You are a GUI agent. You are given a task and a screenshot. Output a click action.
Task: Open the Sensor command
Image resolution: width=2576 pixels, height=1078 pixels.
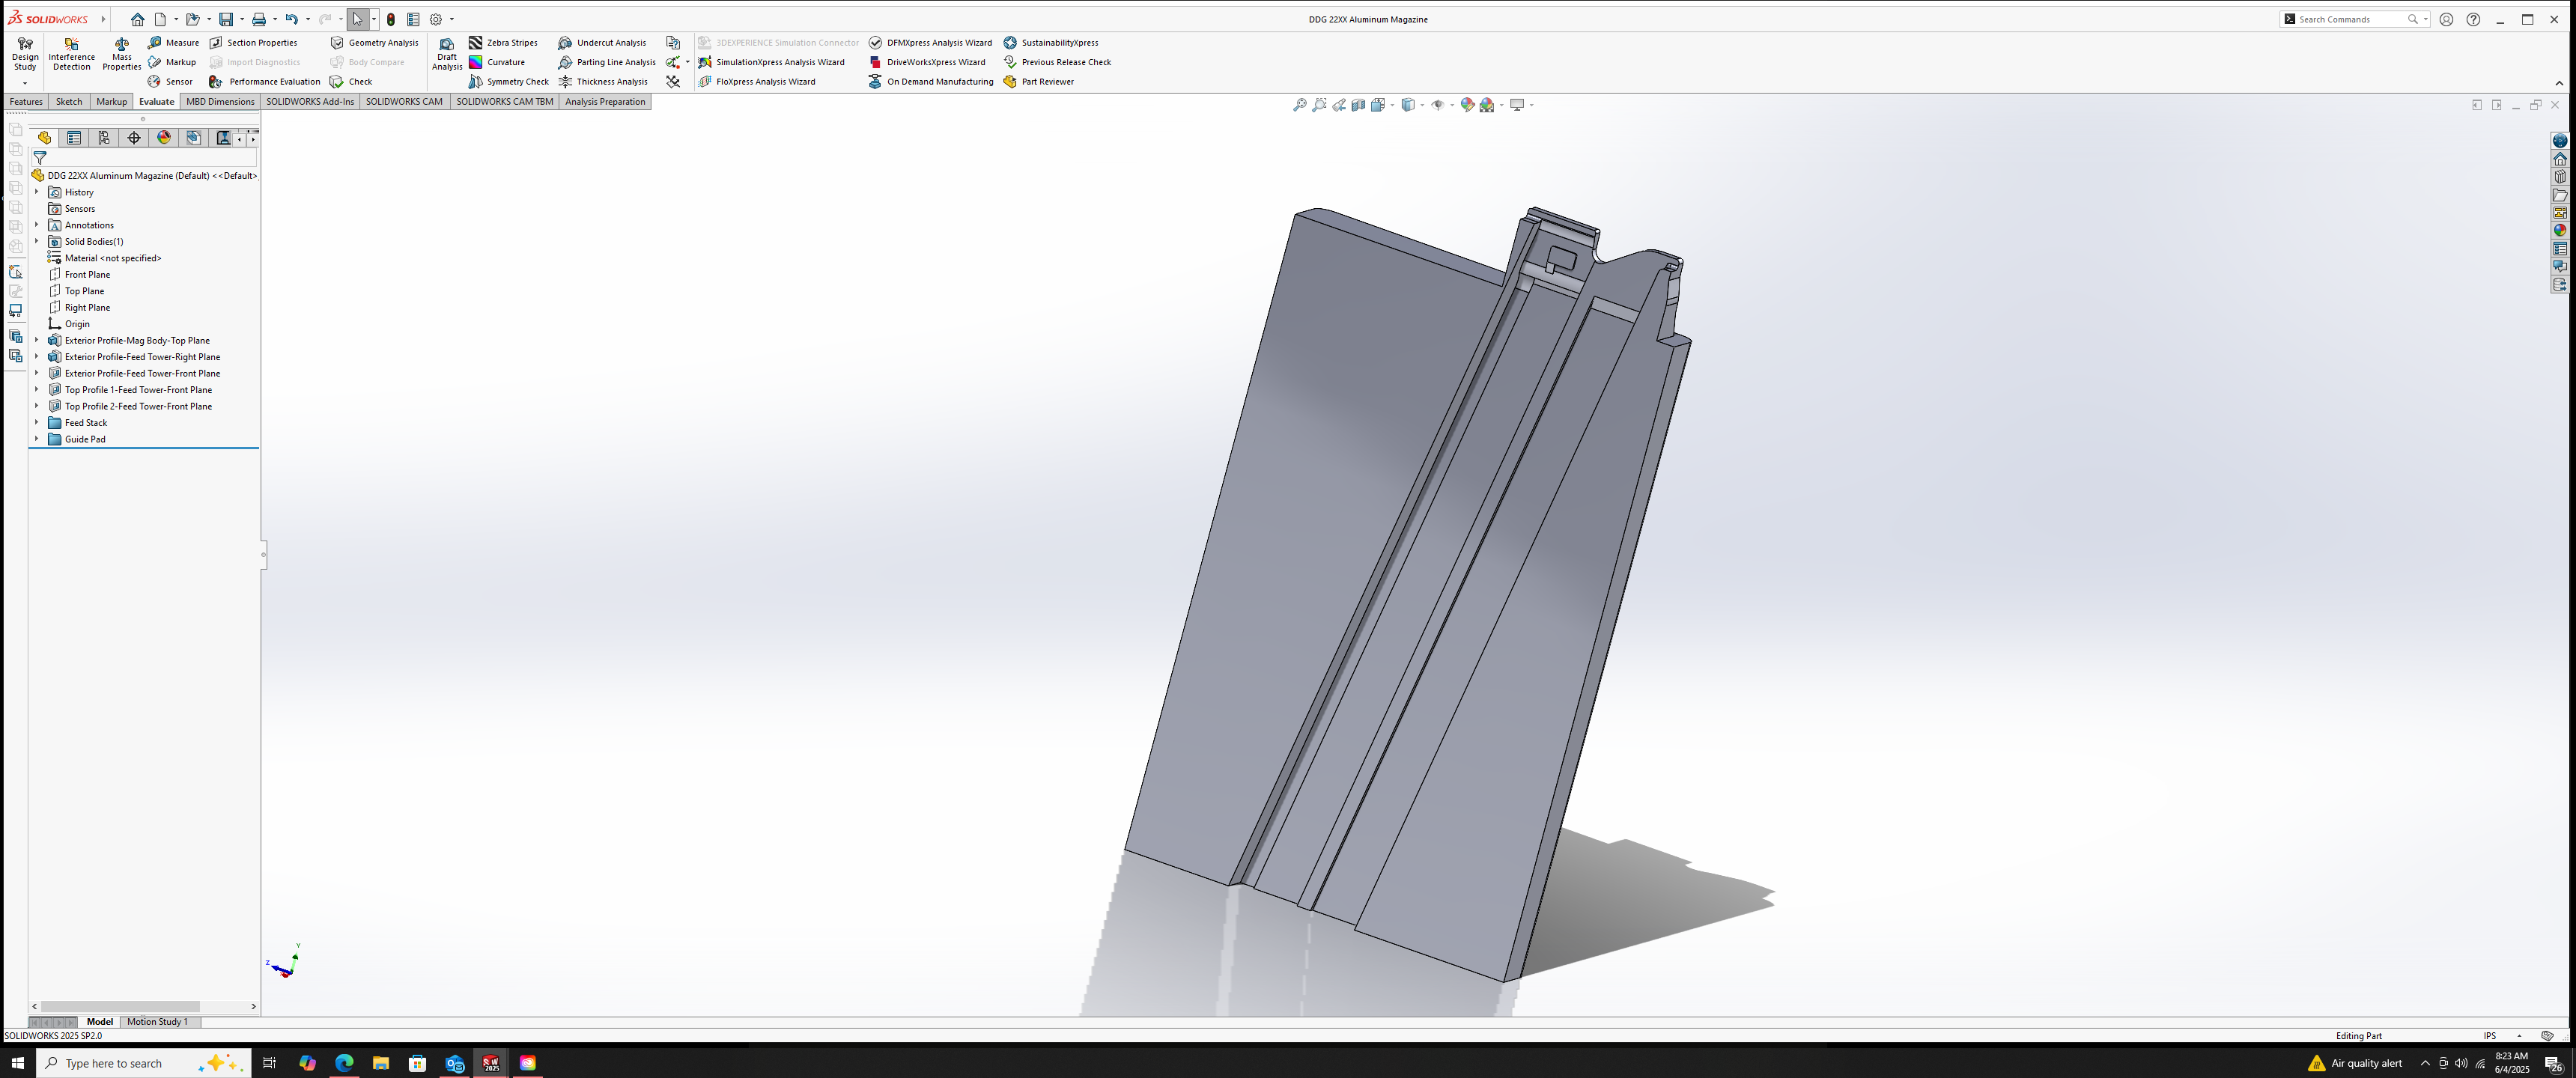[170, 82]
